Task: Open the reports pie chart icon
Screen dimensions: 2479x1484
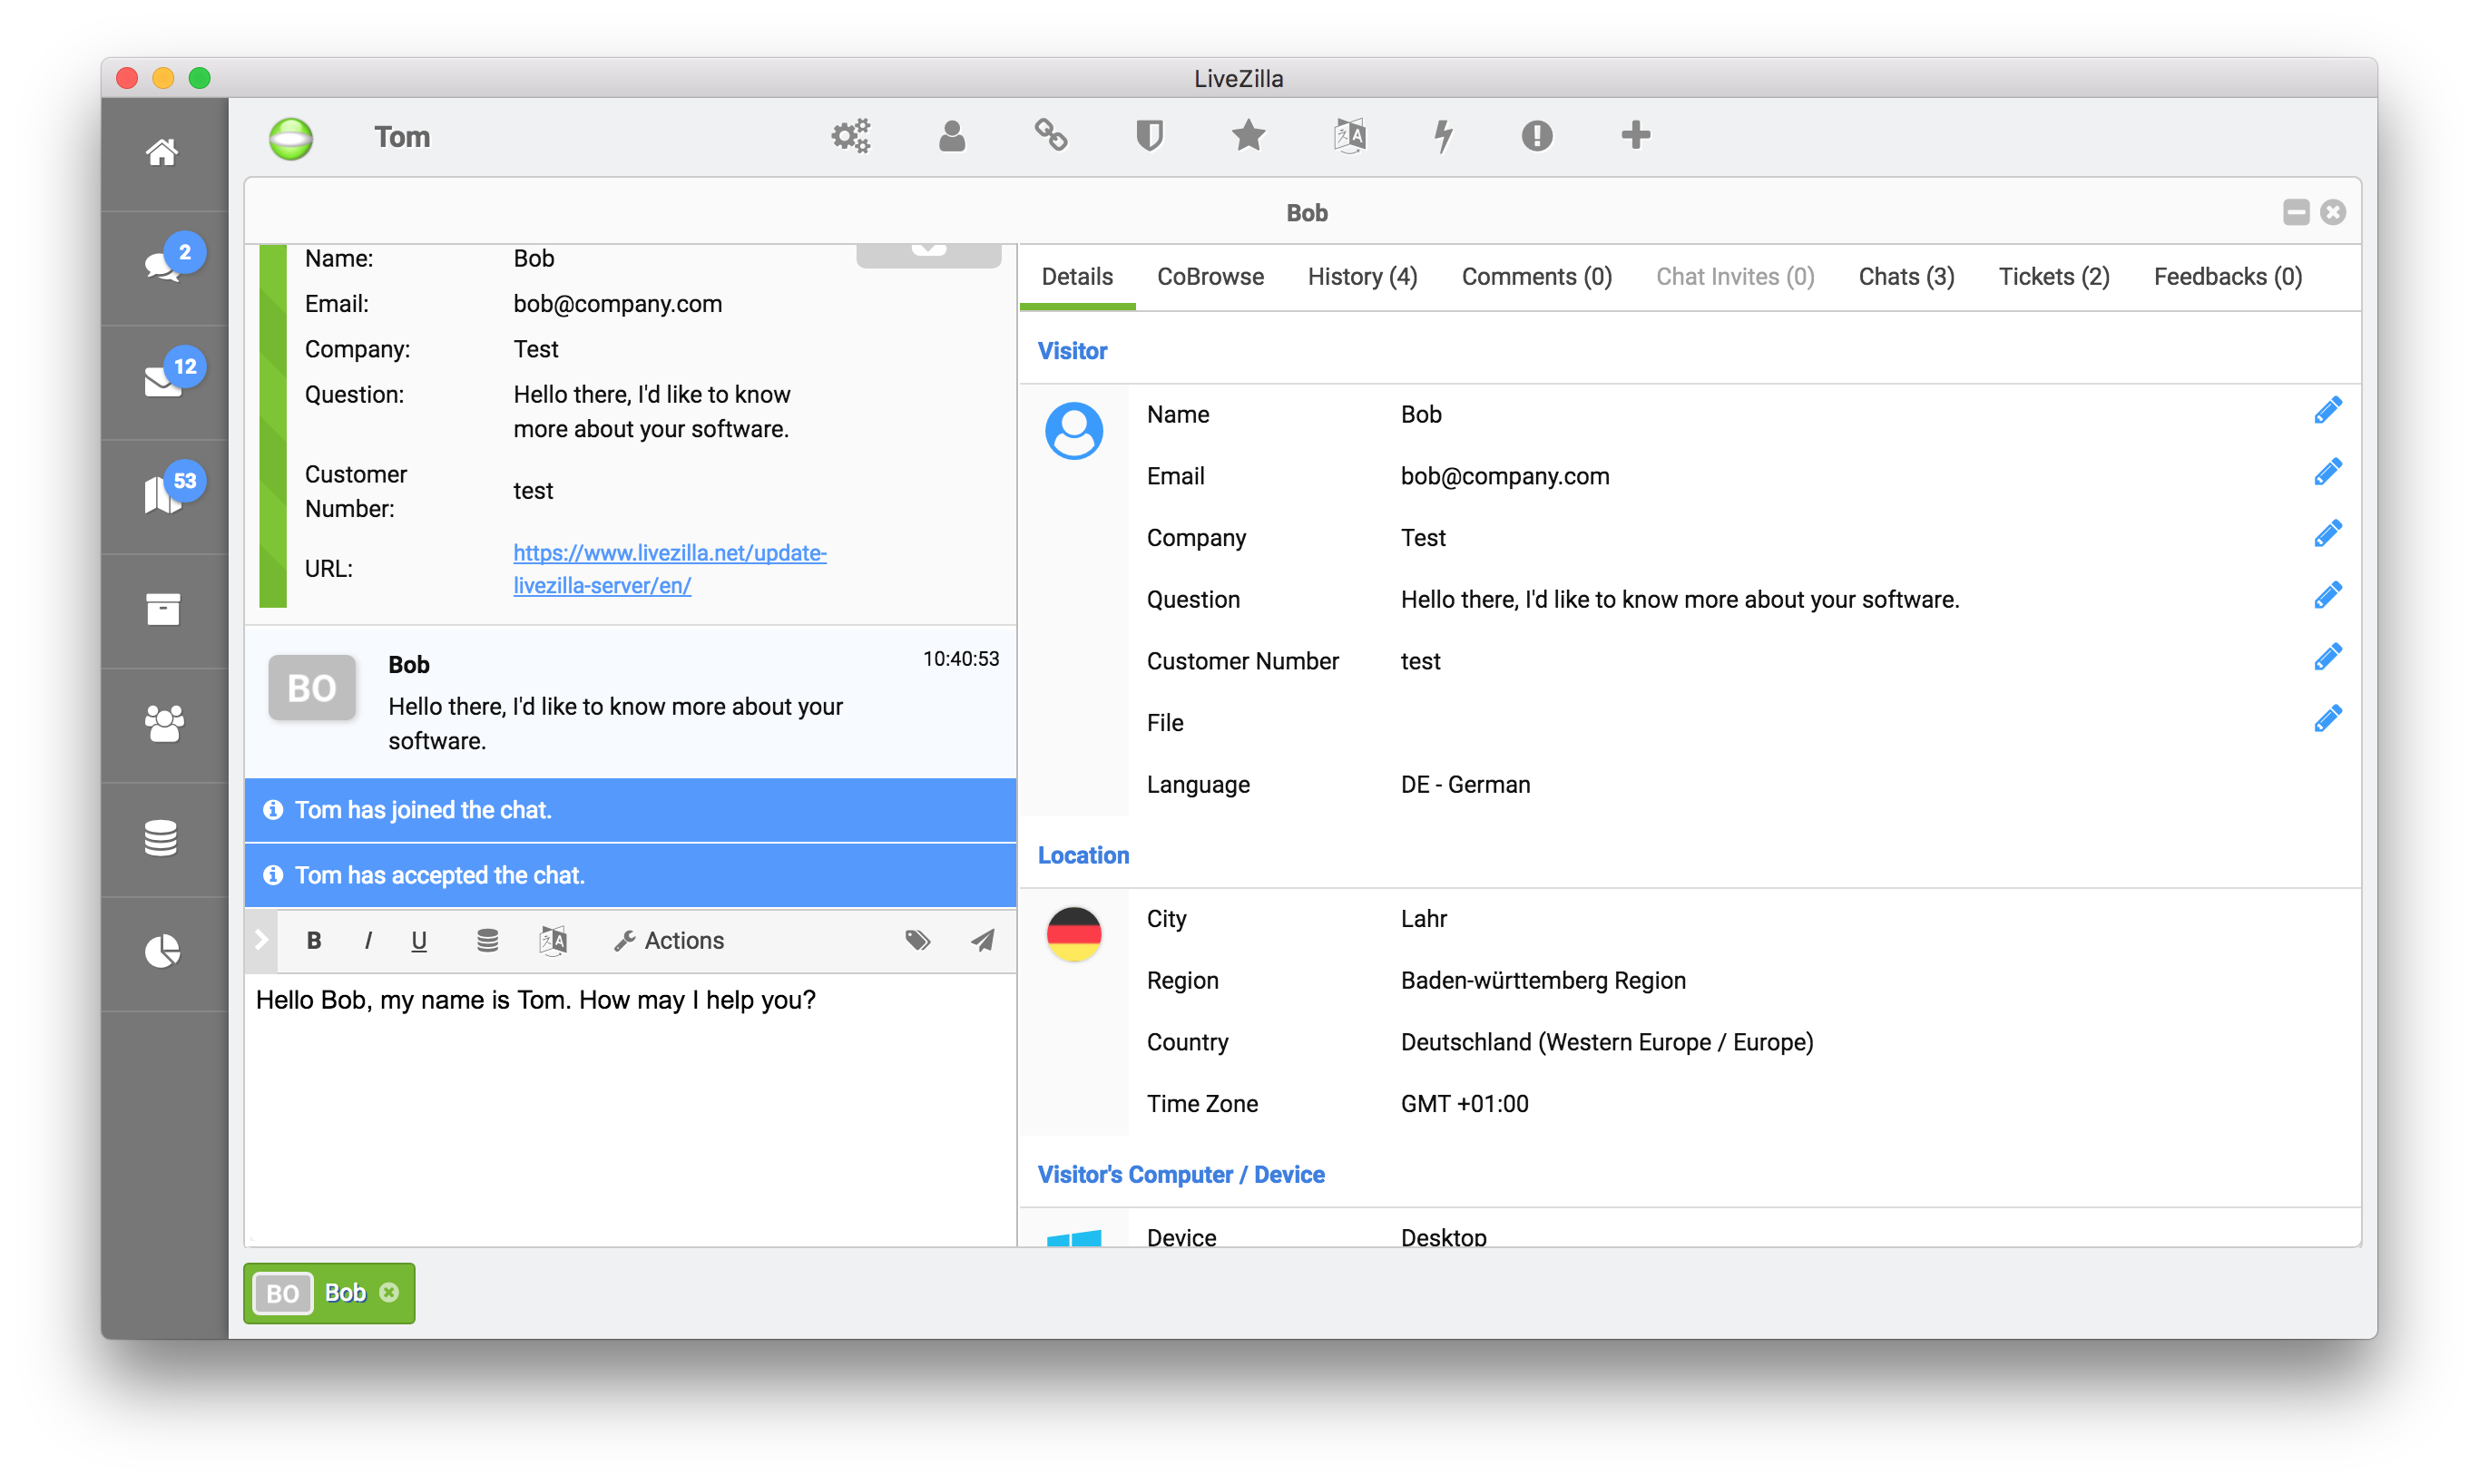Action: [x=163, y=951]
